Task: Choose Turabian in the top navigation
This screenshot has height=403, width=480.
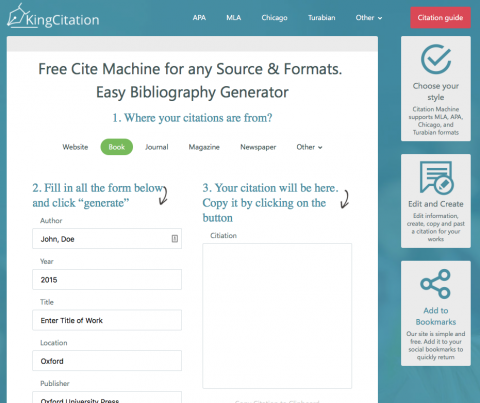Action: [321, 18]
